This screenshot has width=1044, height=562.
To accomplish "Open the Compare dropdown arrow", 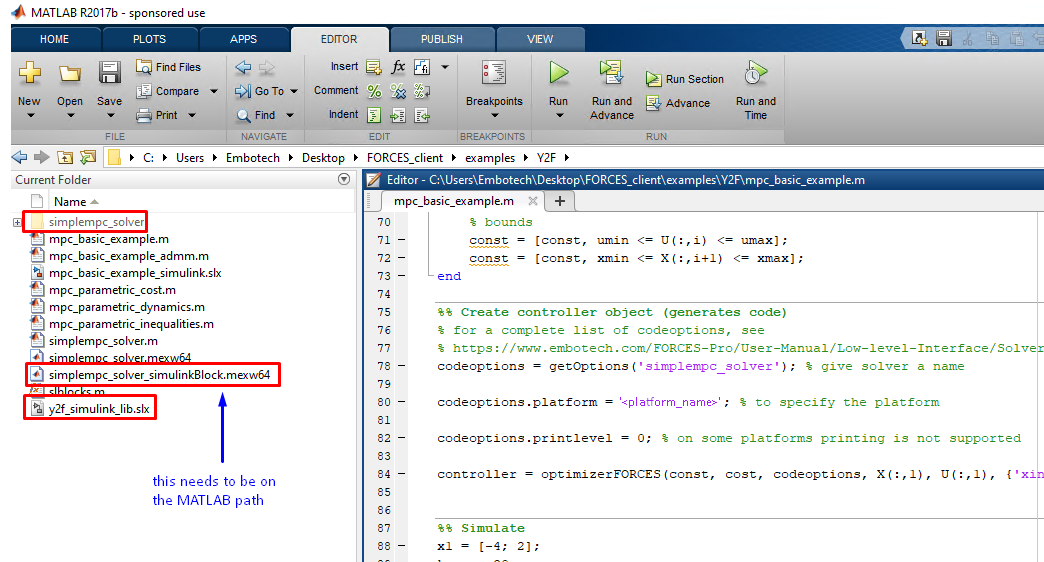I will click(x=213, y=91).
